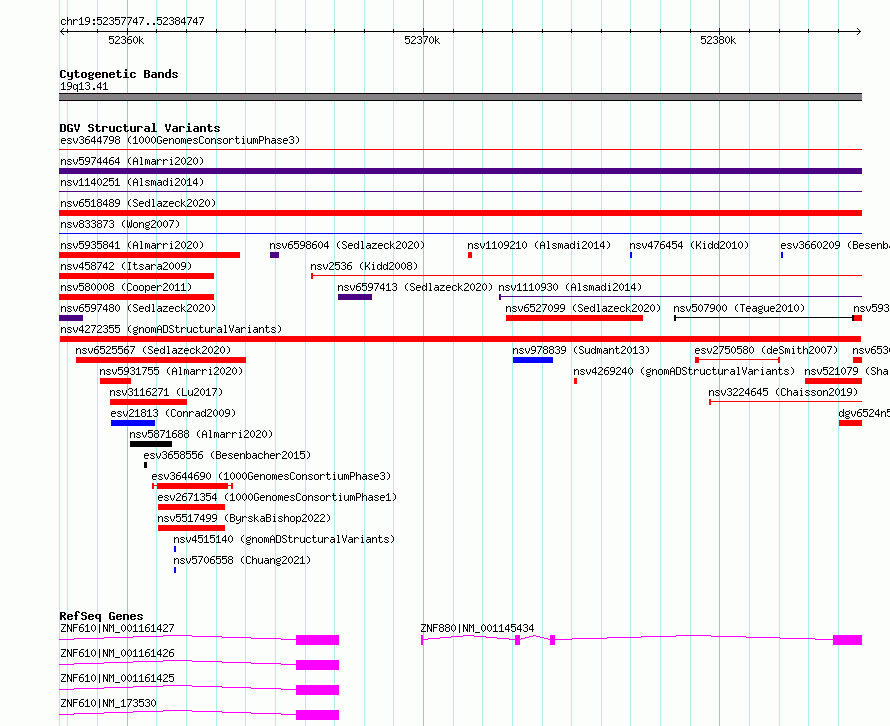
Task: Click the chr19:52357747..52384747 region label
Action: coord(132,21)
